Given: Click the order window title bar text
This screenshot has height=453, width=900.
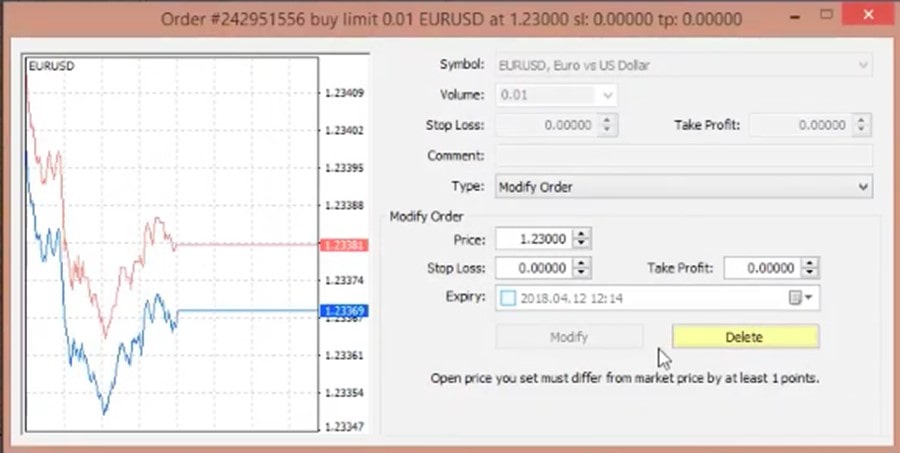Looking at the screenshot, I should [x=451, y=19].
